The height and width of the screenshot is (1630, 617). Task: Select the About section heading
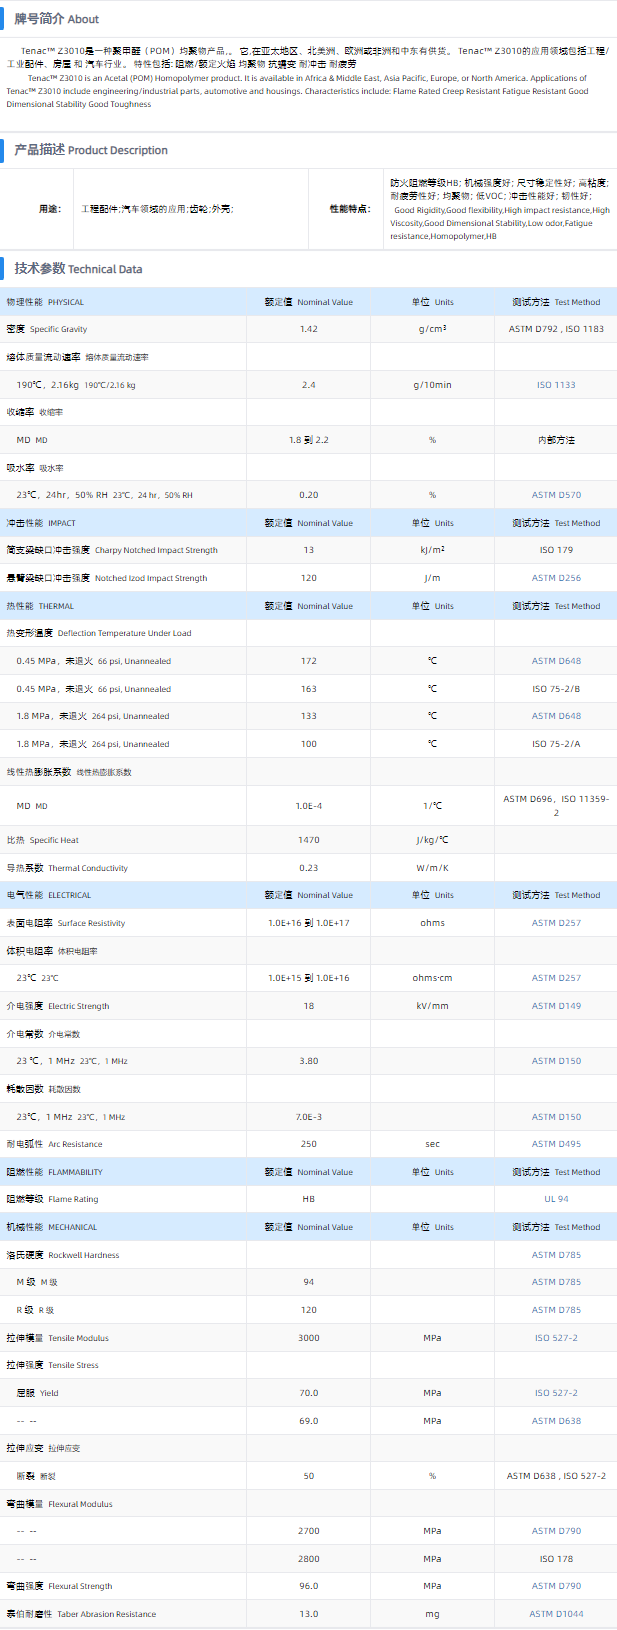(x=56, y=19)
